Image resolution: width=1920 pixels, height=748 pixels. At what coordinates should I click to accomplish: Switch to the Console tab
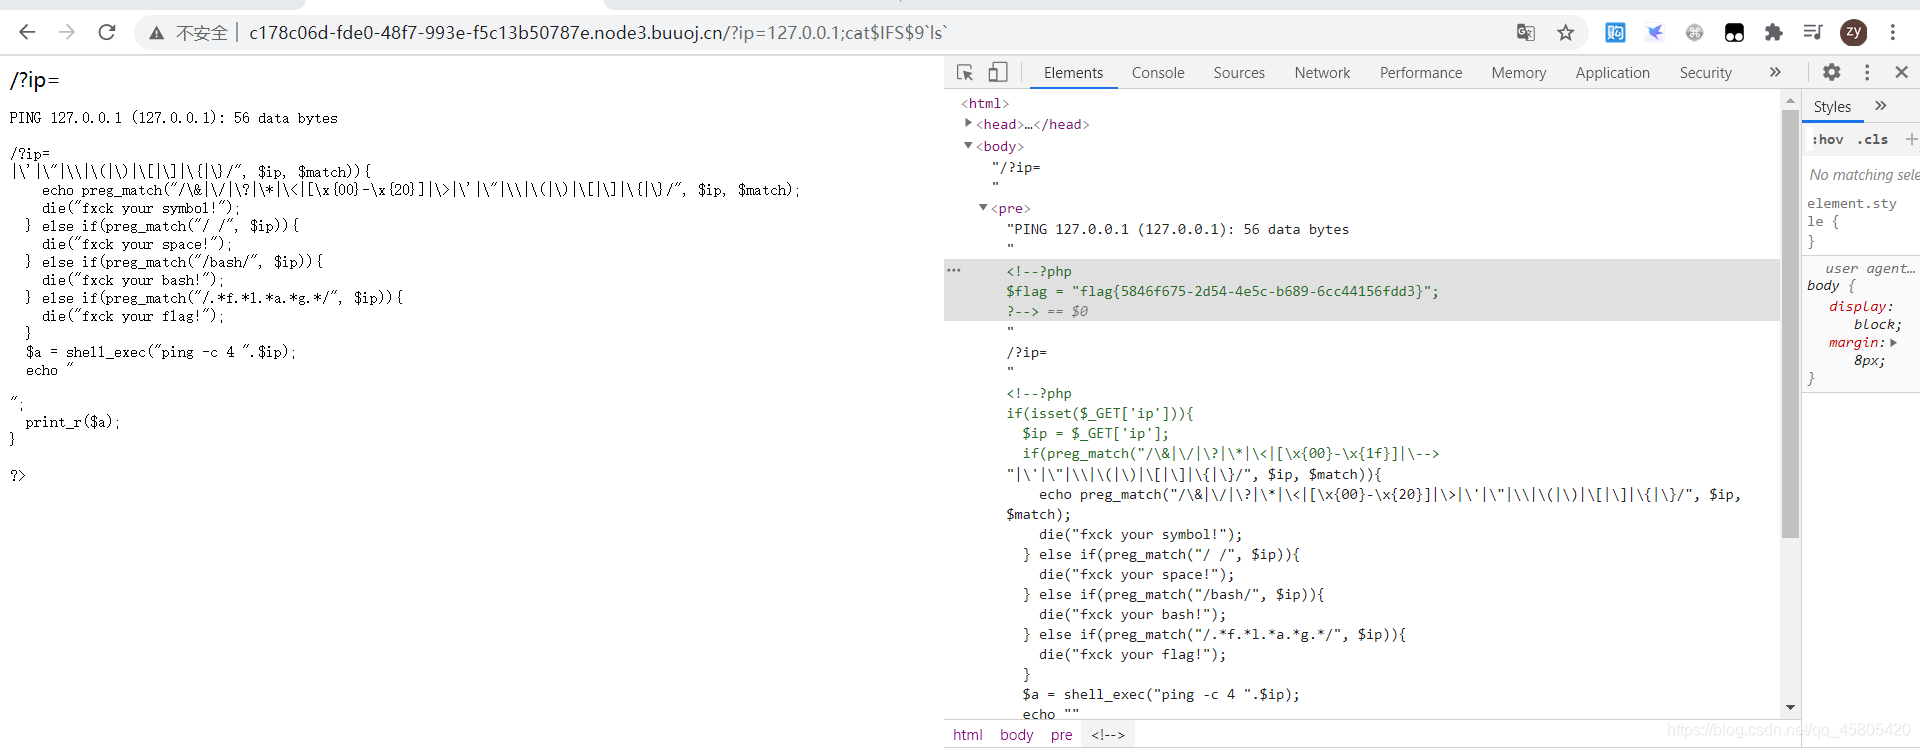pyautogui.click(x=1158, y=73)
